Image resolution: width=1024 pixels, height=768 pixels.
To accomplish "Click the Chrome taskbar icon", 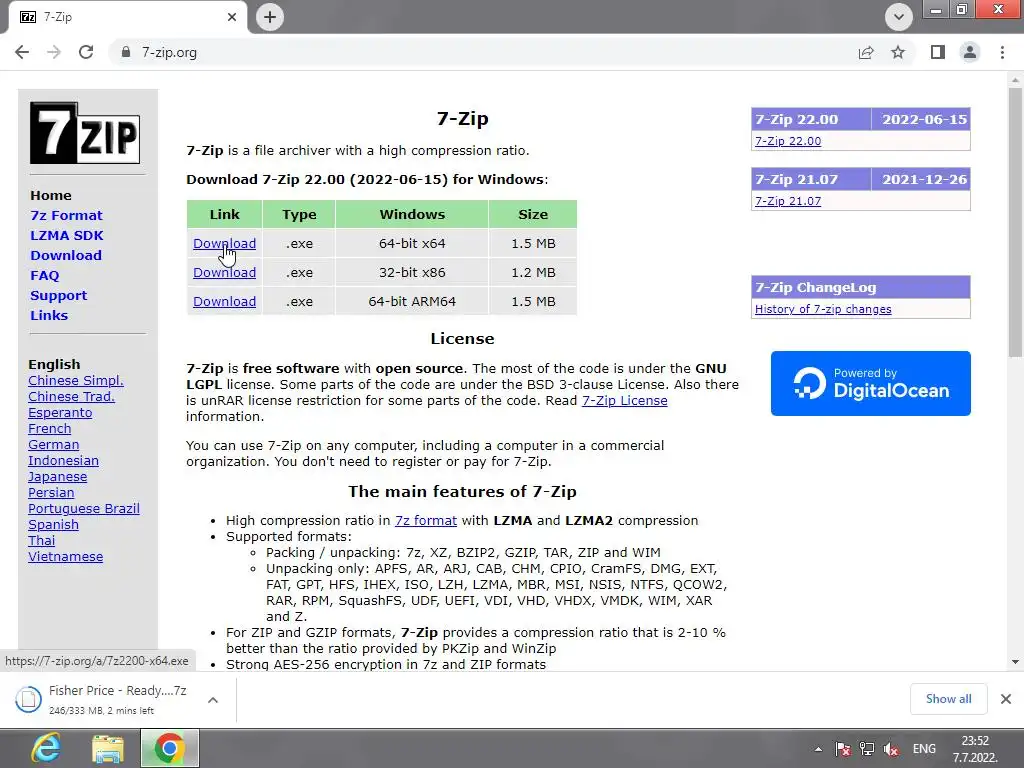I will point(169,748).
